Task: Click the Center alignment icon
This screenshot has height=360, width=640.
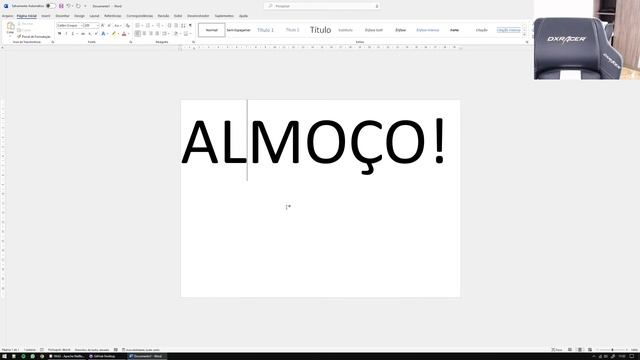Action: point(144,33)
